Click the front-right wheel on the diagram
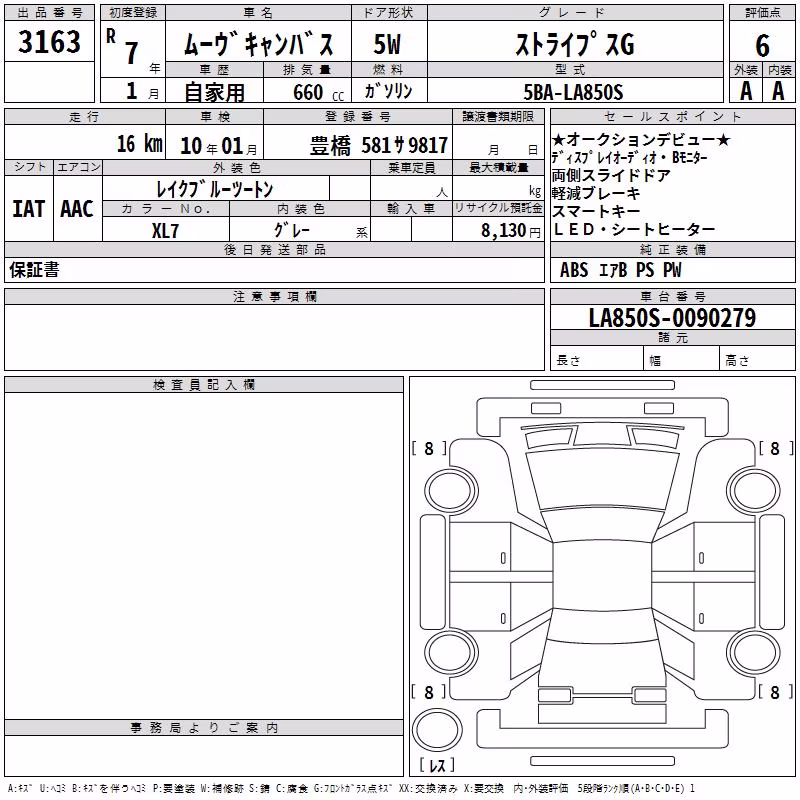This screenshot has height=800, width=800. (754, 491)
